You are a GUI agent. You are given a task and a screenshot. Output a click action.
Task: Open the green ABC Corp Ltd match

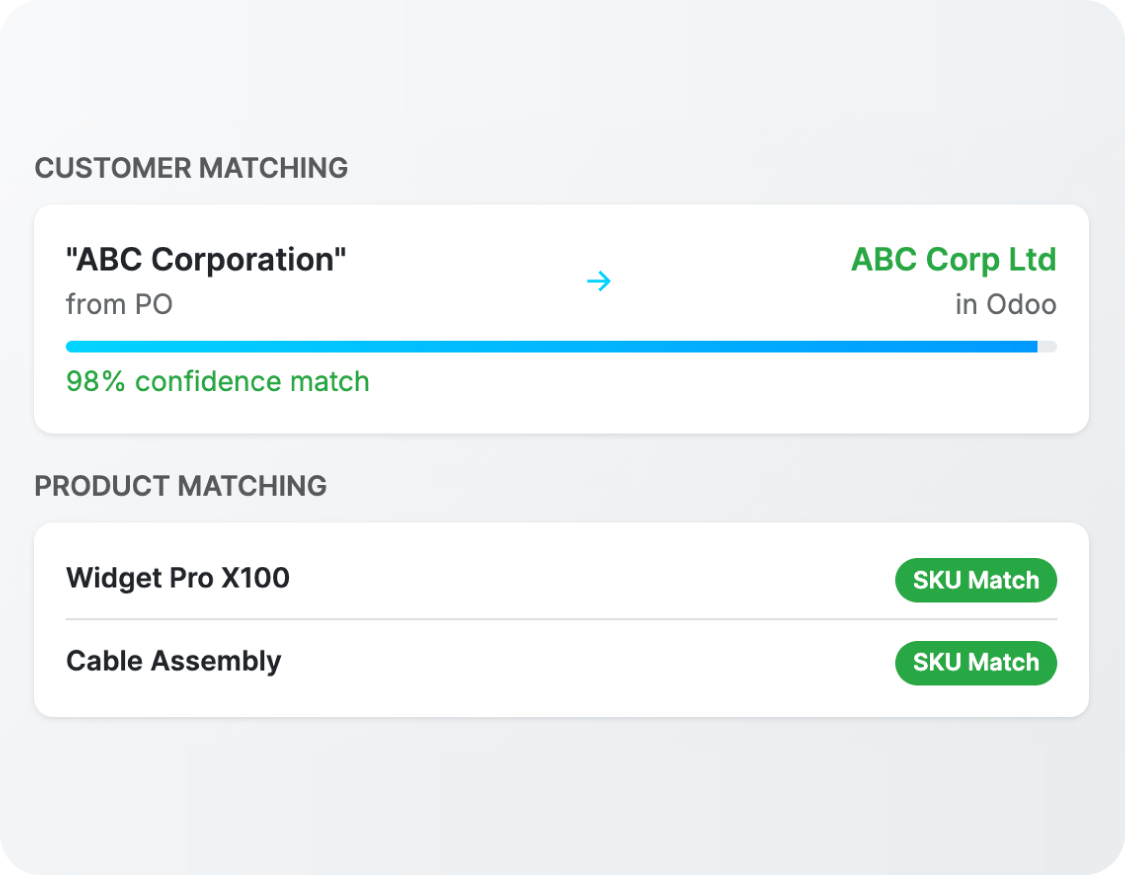tap(953, 260)
